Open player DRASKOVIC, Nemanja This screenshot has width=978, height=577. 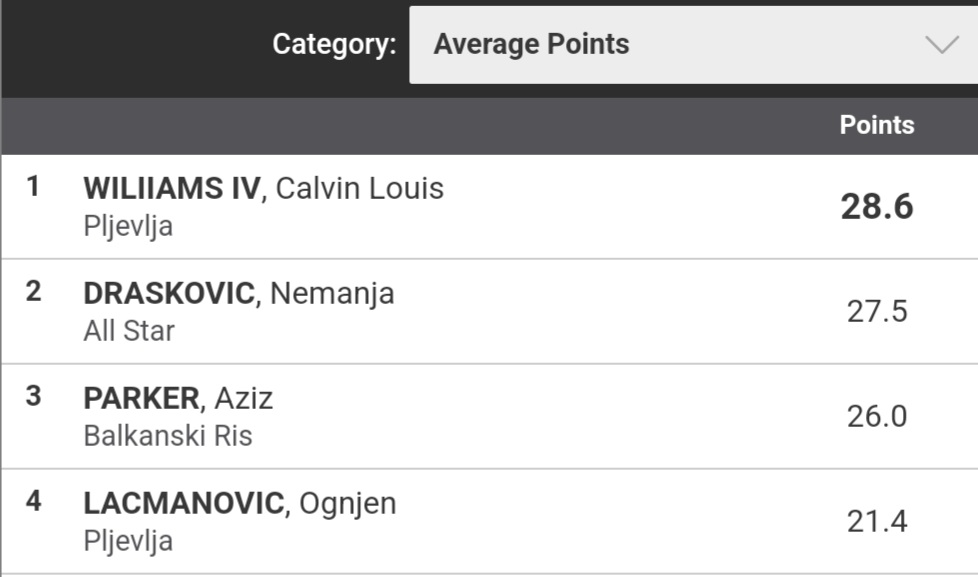pyautogui.click(x=238, y=293)
